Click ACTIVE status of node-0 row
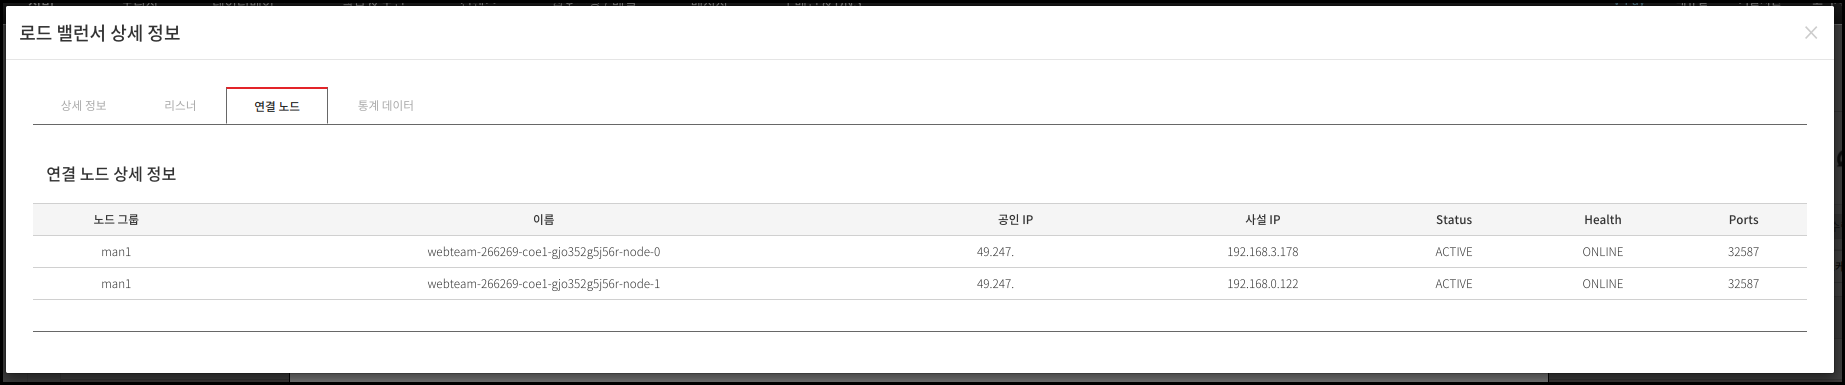Viewport: 1845px width, 385px height. (1454, 252)
